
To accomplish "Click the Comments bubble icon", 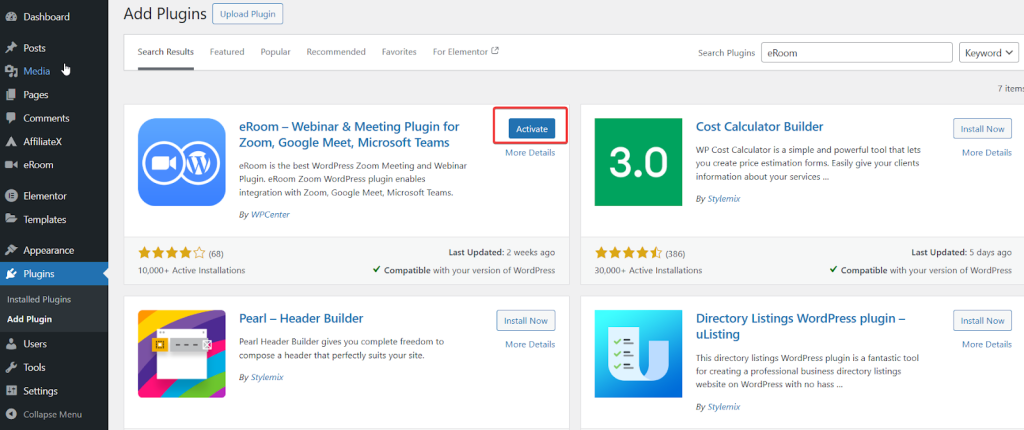I will (x=11, y=118).
